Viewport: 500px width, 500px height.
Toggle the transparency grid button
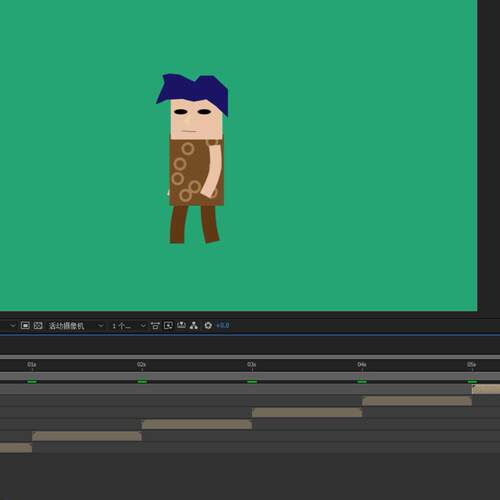(38, 325)
